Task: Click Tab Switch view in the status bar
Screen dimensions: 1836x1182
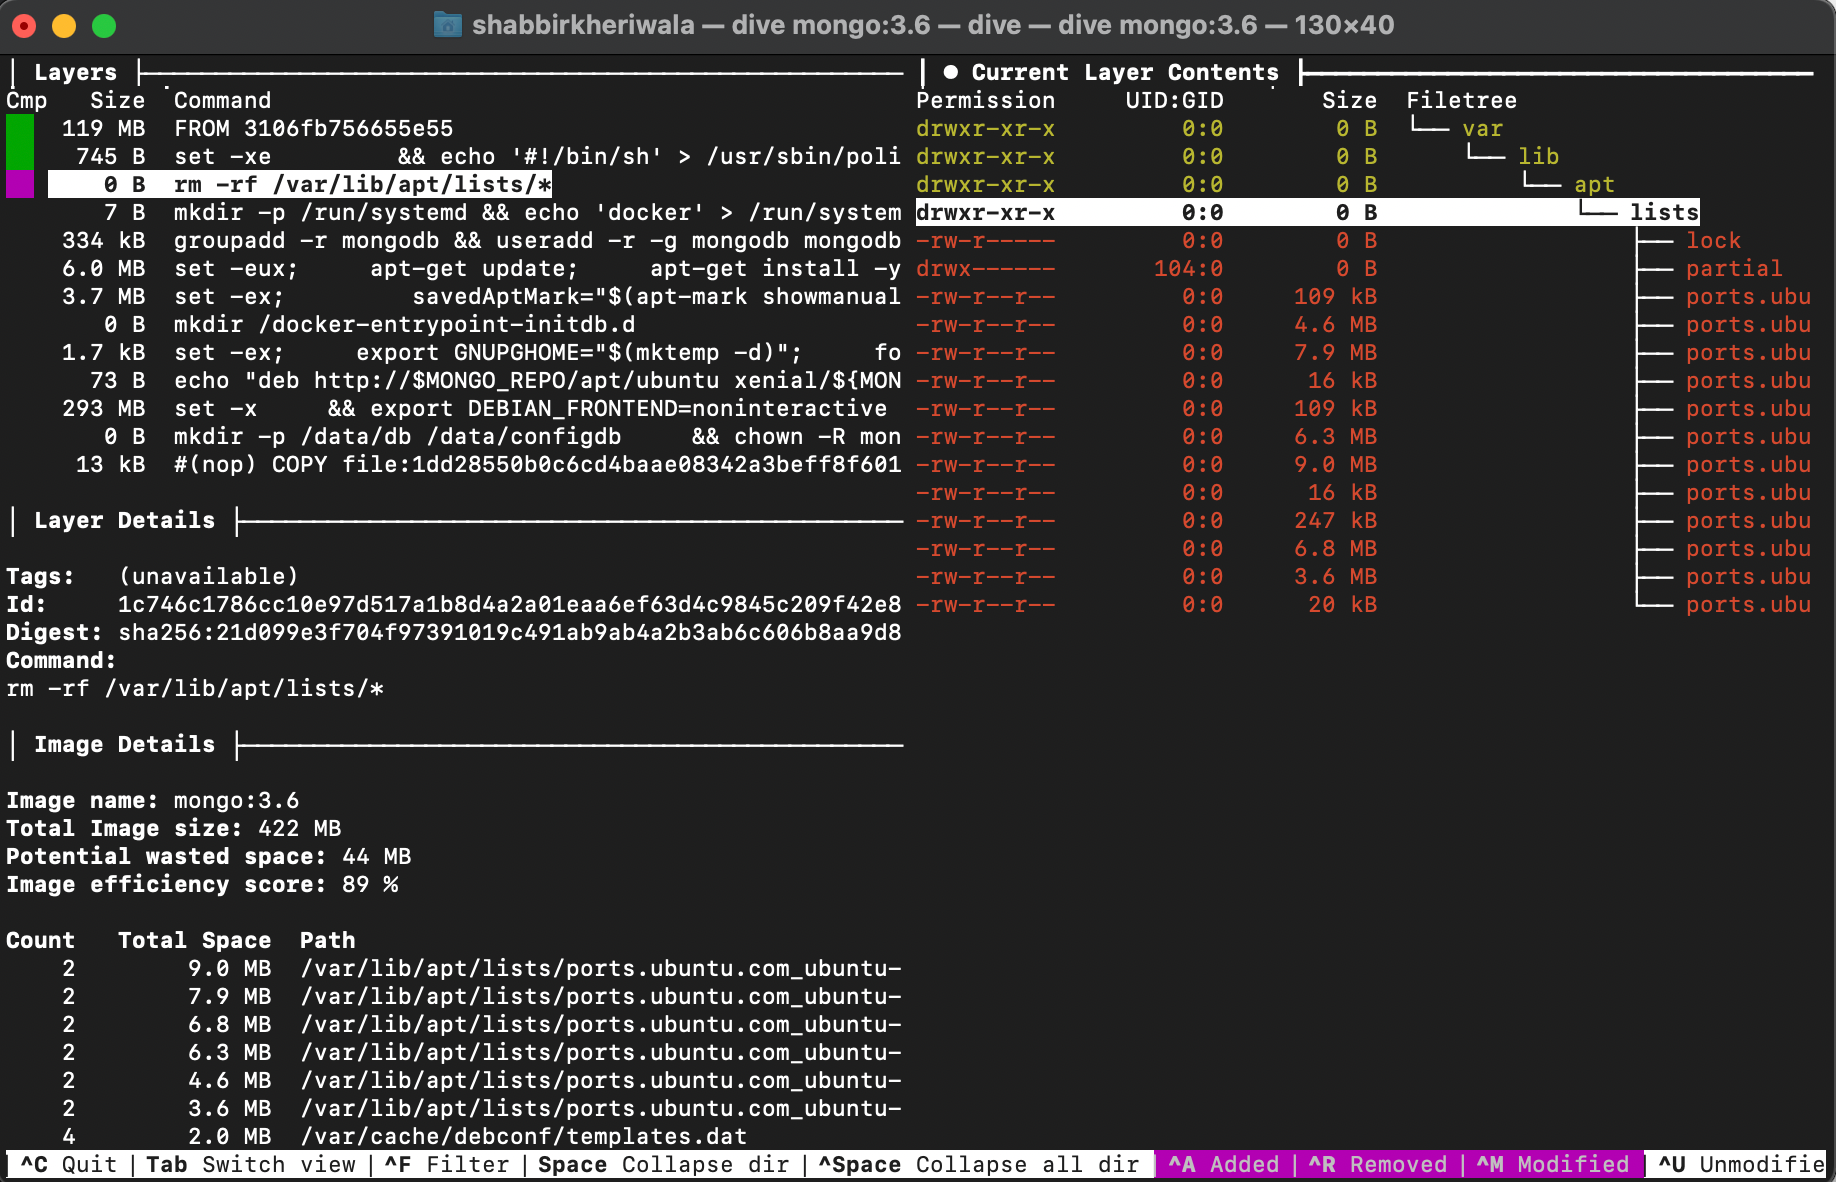Action: click(x=250, y=1164)
